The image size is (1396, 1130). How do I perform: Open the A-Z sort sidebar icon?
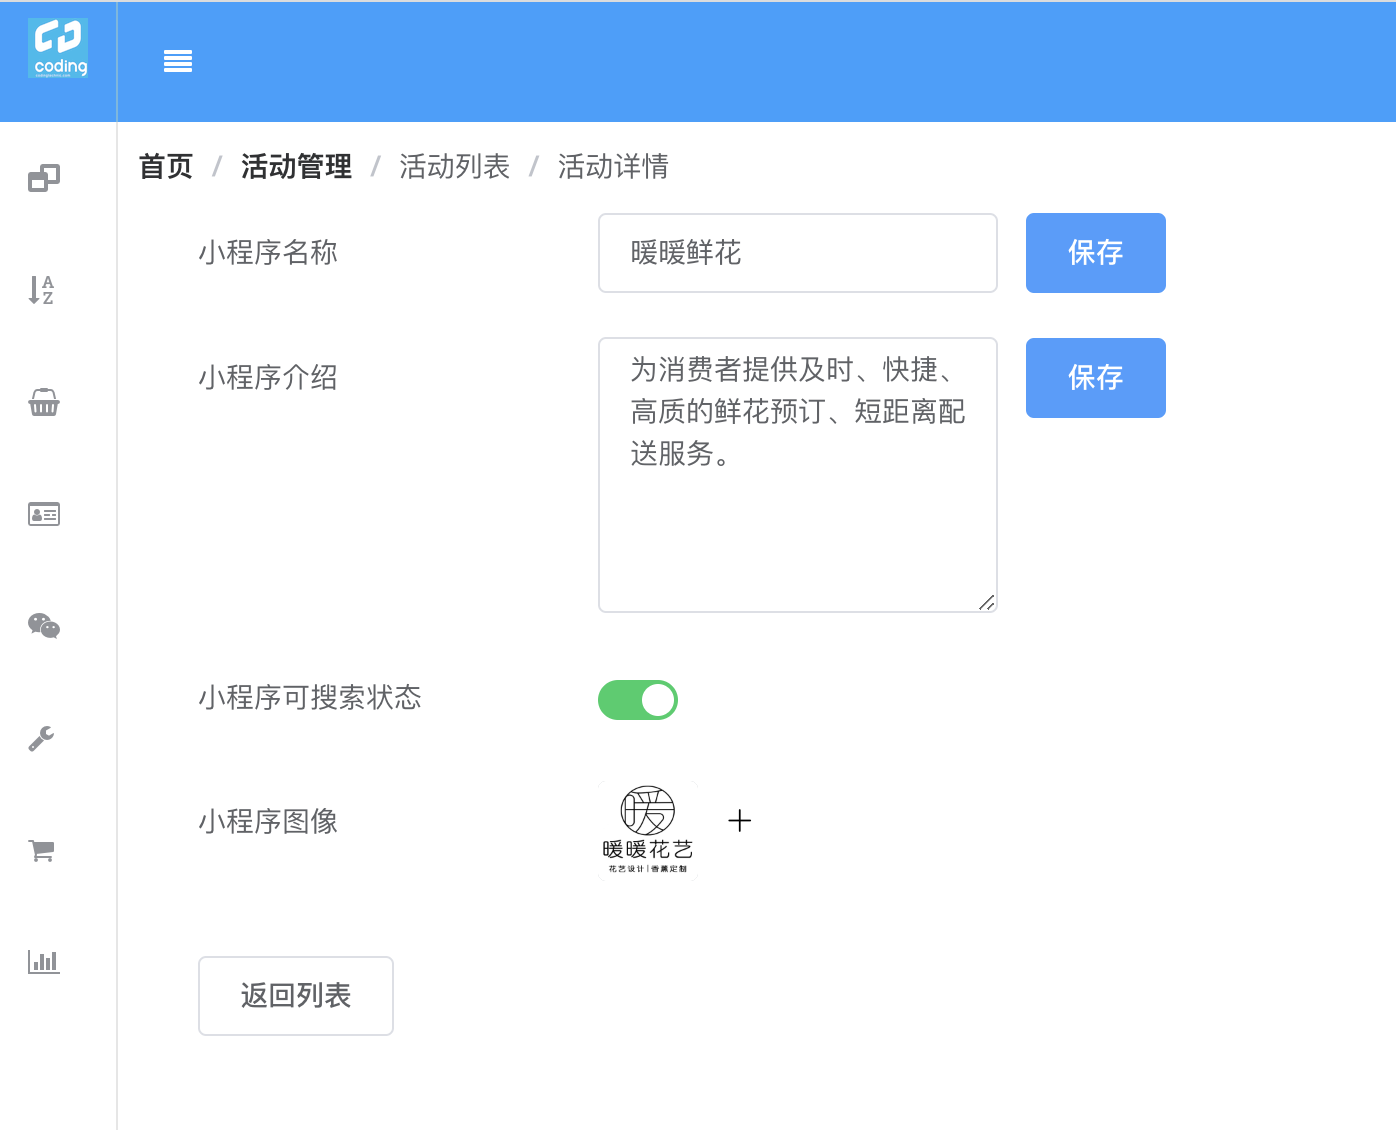[42, 290]
